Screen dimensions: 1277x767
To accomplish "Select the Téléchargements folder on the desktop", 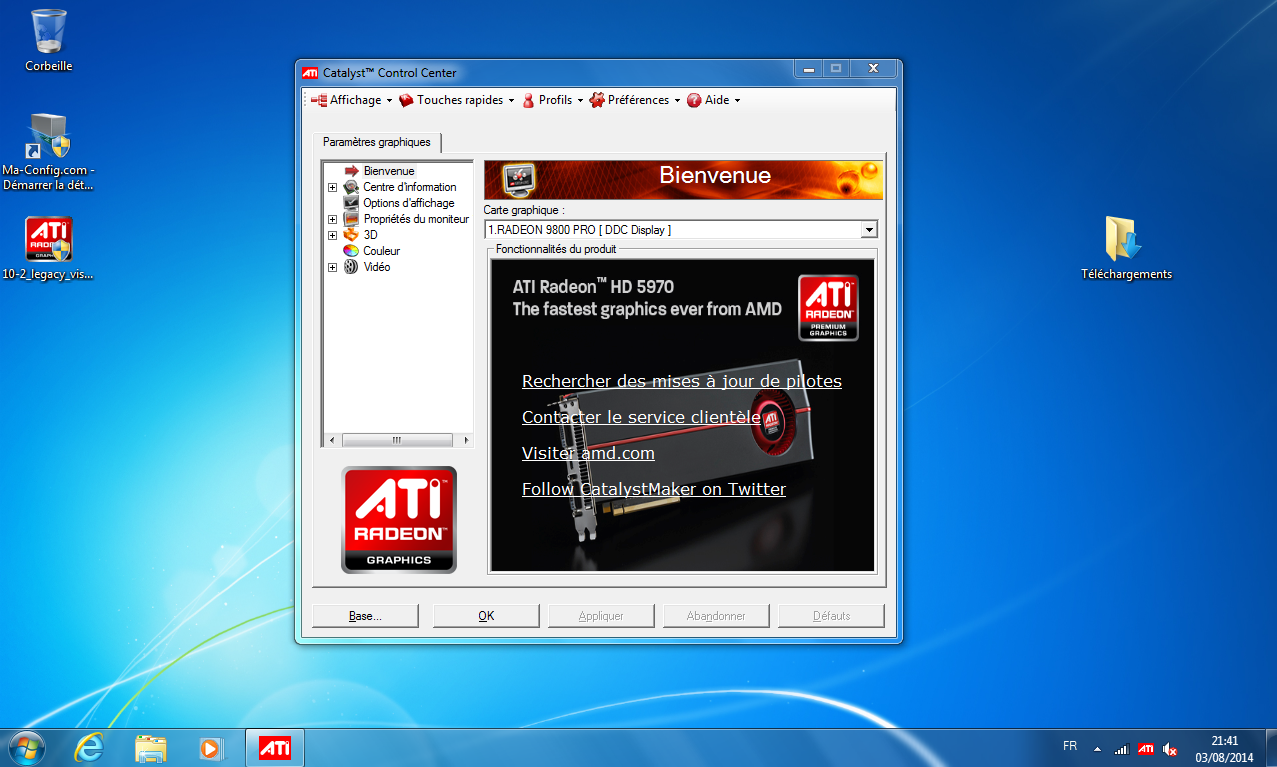I will 1126,248.
